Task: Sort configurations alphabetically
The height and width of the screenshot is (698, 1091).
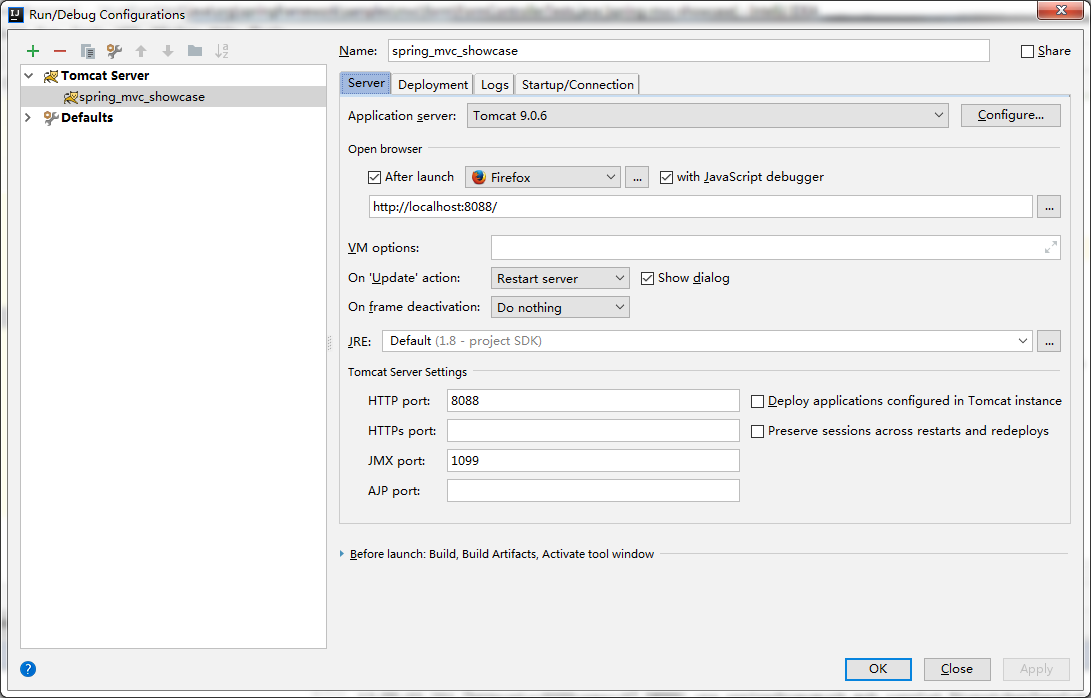Action: click(x=222, y=51)
